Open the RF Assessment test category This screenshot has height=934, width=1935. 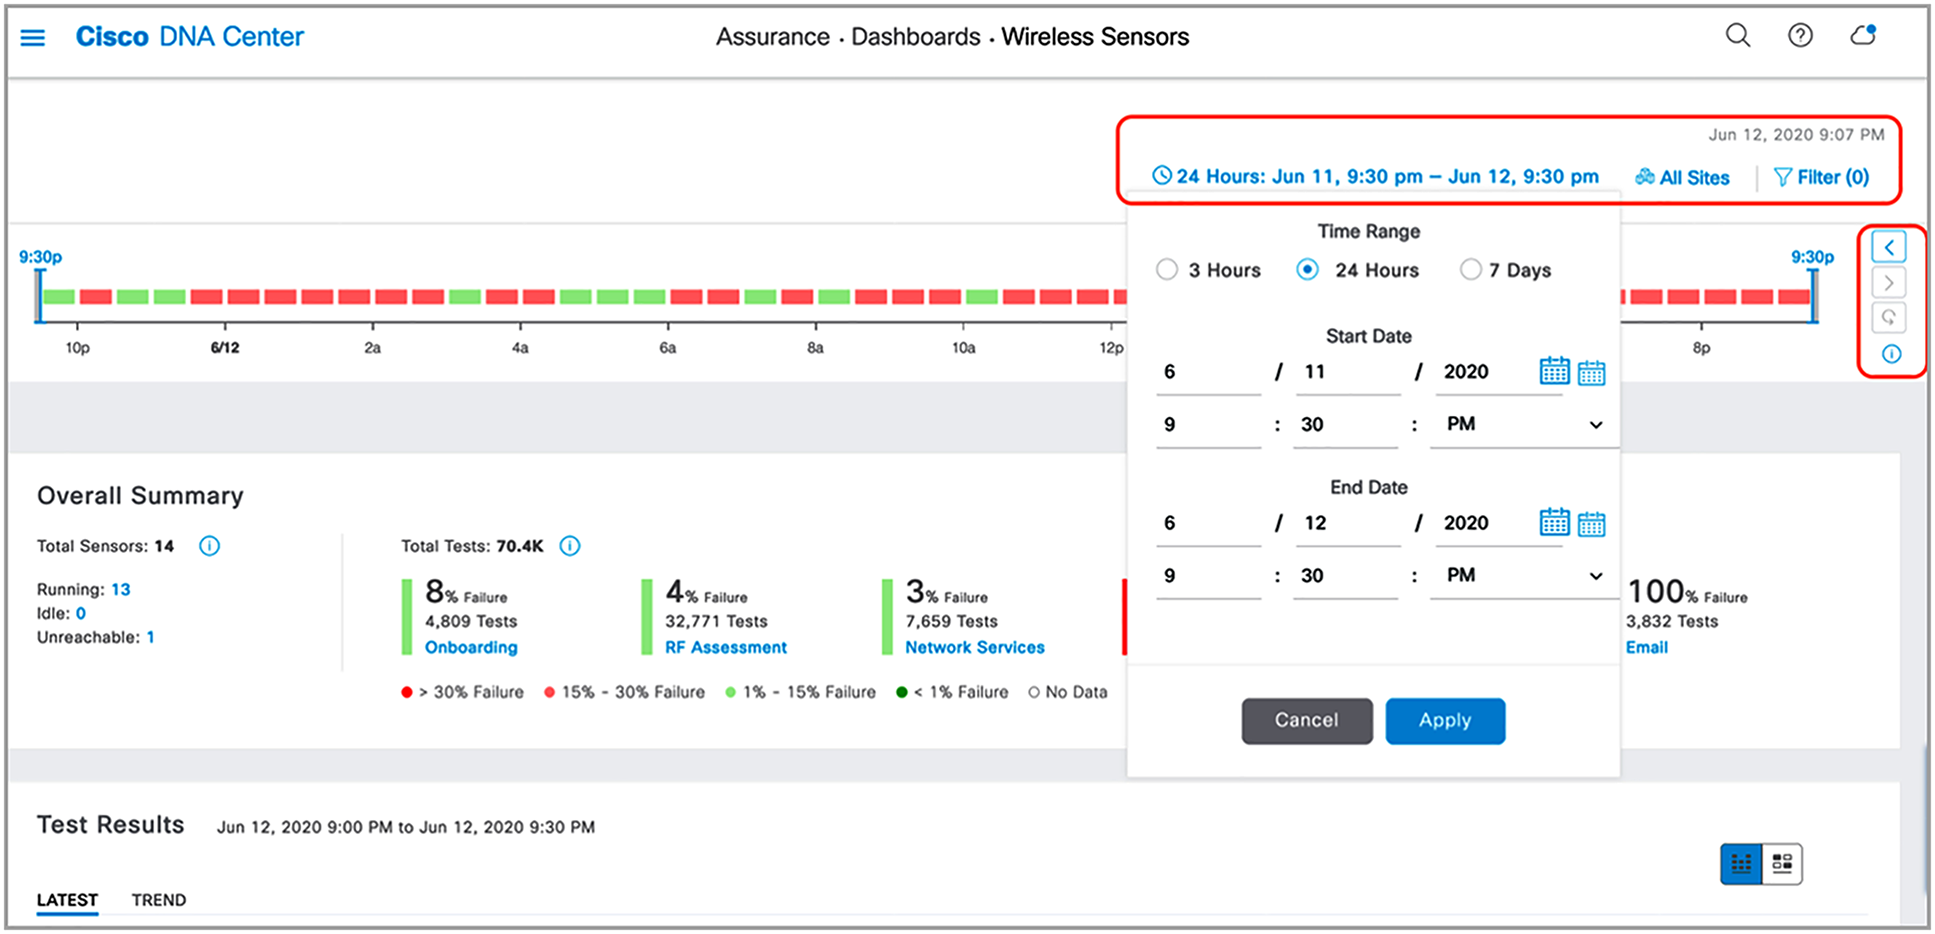726,648
